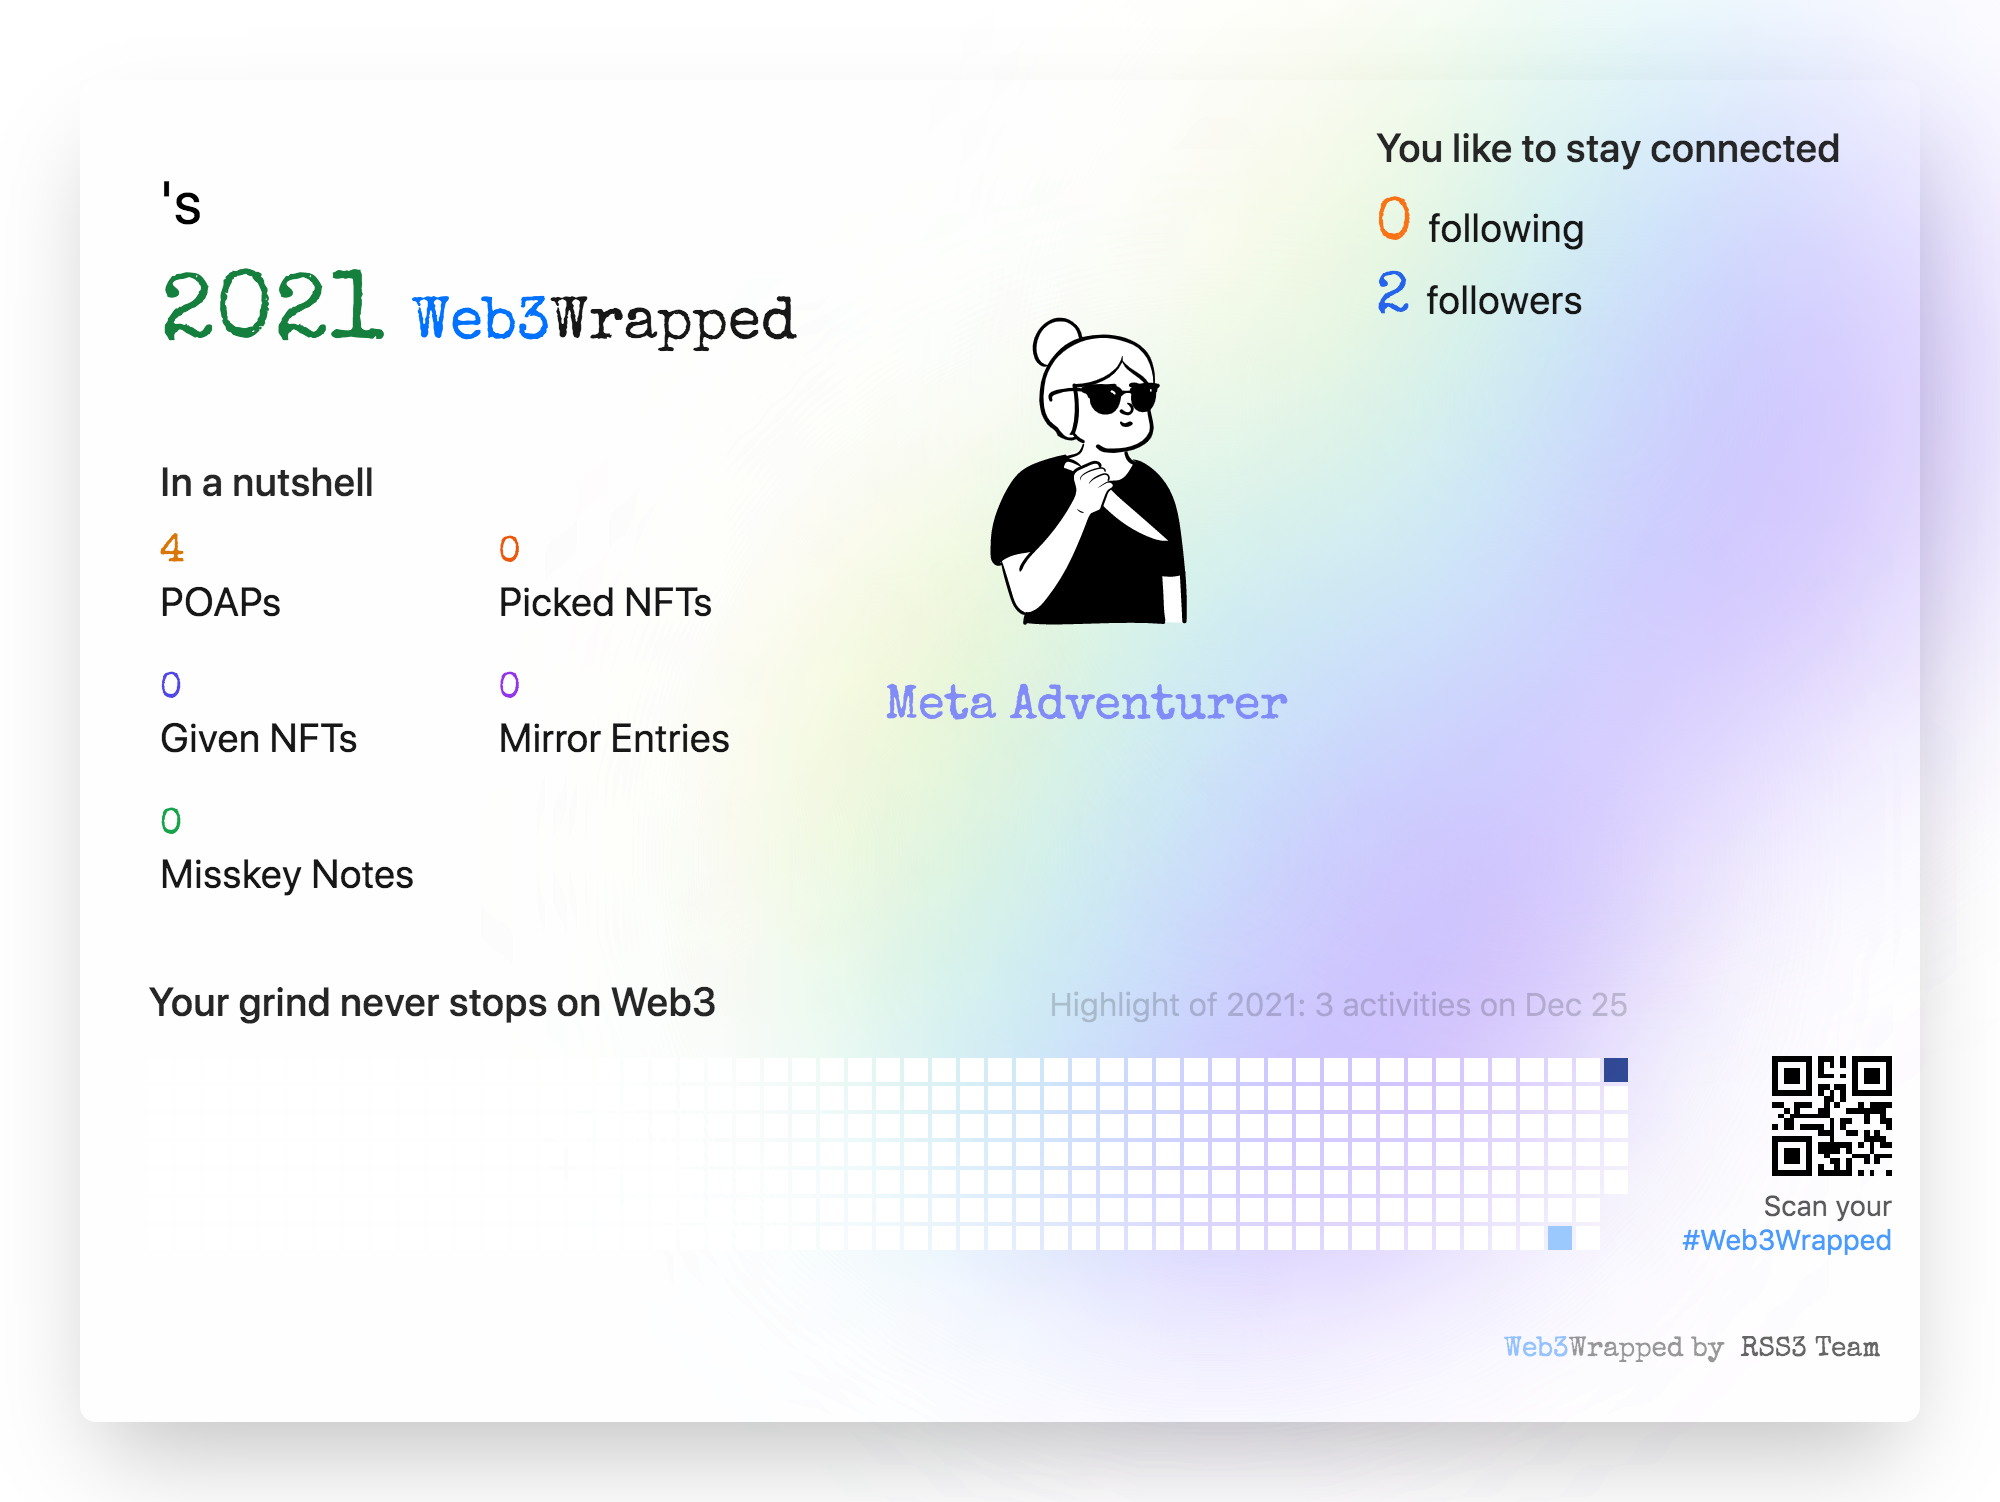The height and width of the screenshot is (1502, 2000).
Task: Click the light blue activity grid cell
Action: click(x=1560, y=1238)
